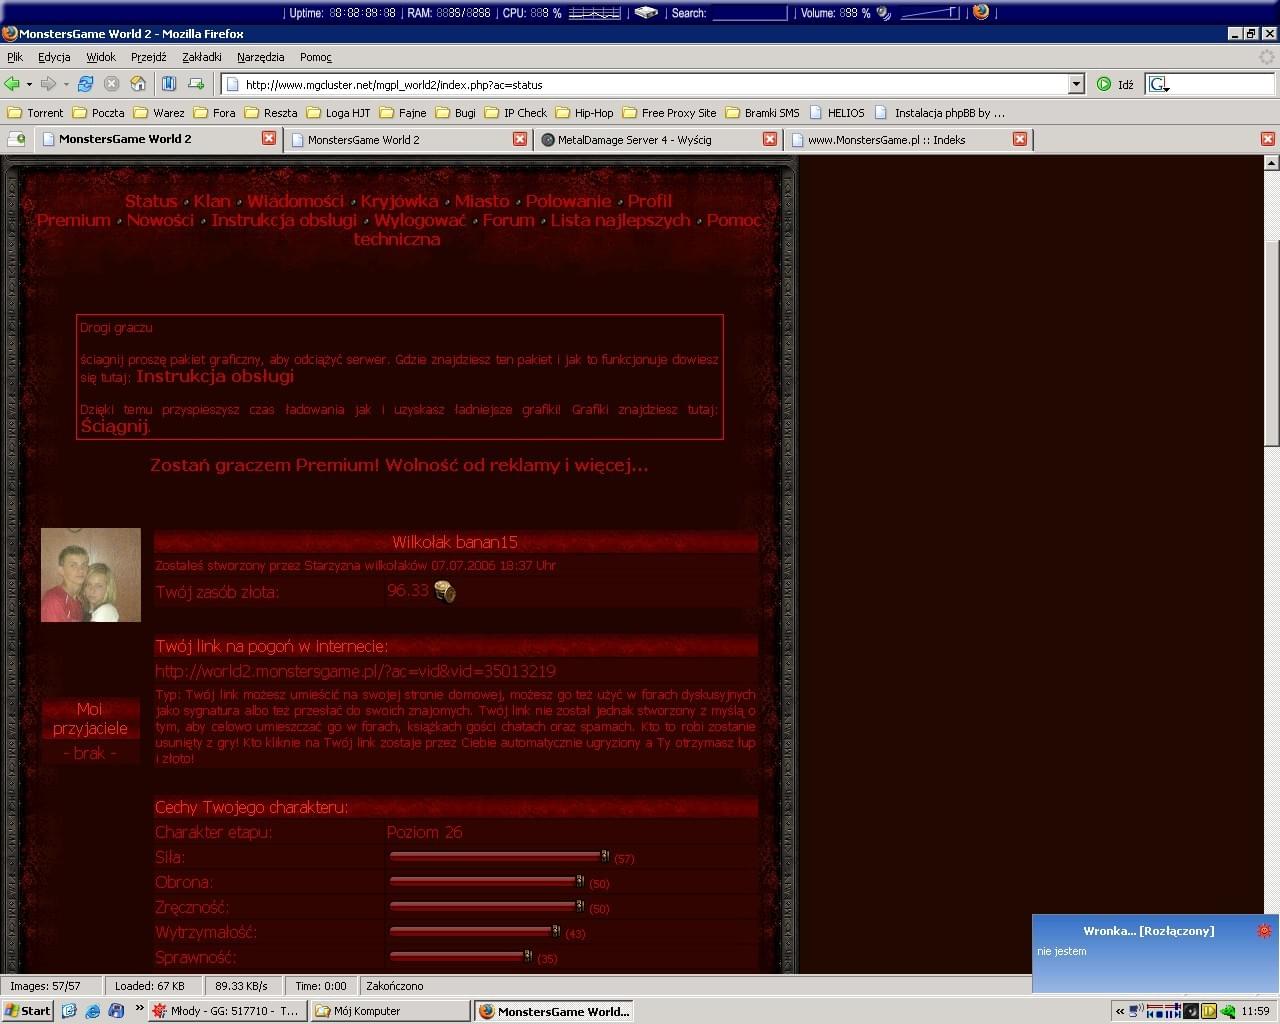Viewport: 1280px width, 1024px height.
Task: Open the Mój Komputer taskbar window
Action: point(390,1011)
